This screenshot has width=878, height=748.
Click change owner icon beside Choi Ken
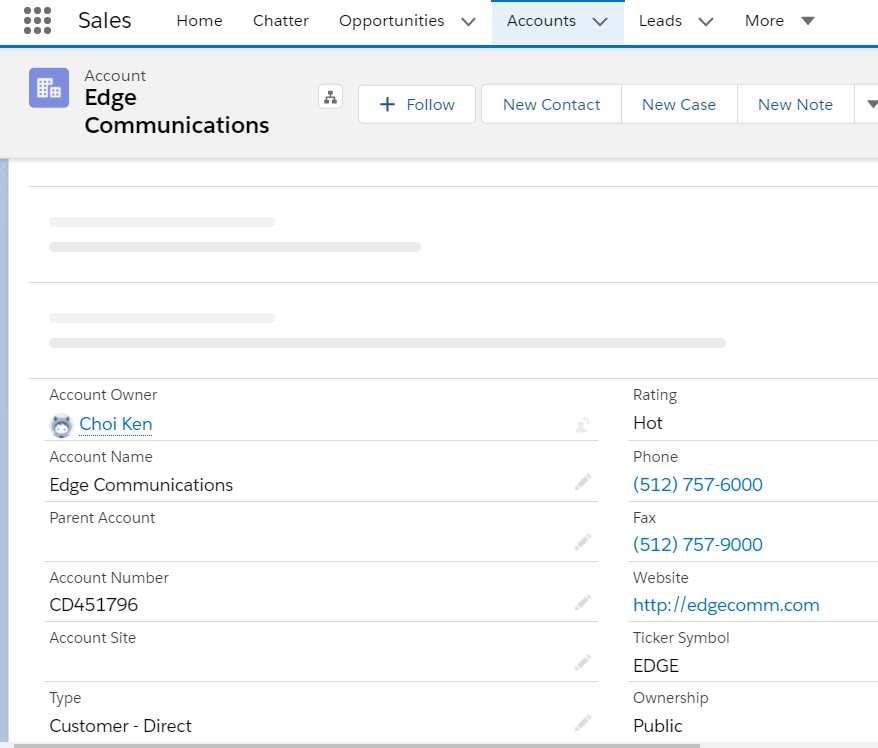click(x=582, y=425)
